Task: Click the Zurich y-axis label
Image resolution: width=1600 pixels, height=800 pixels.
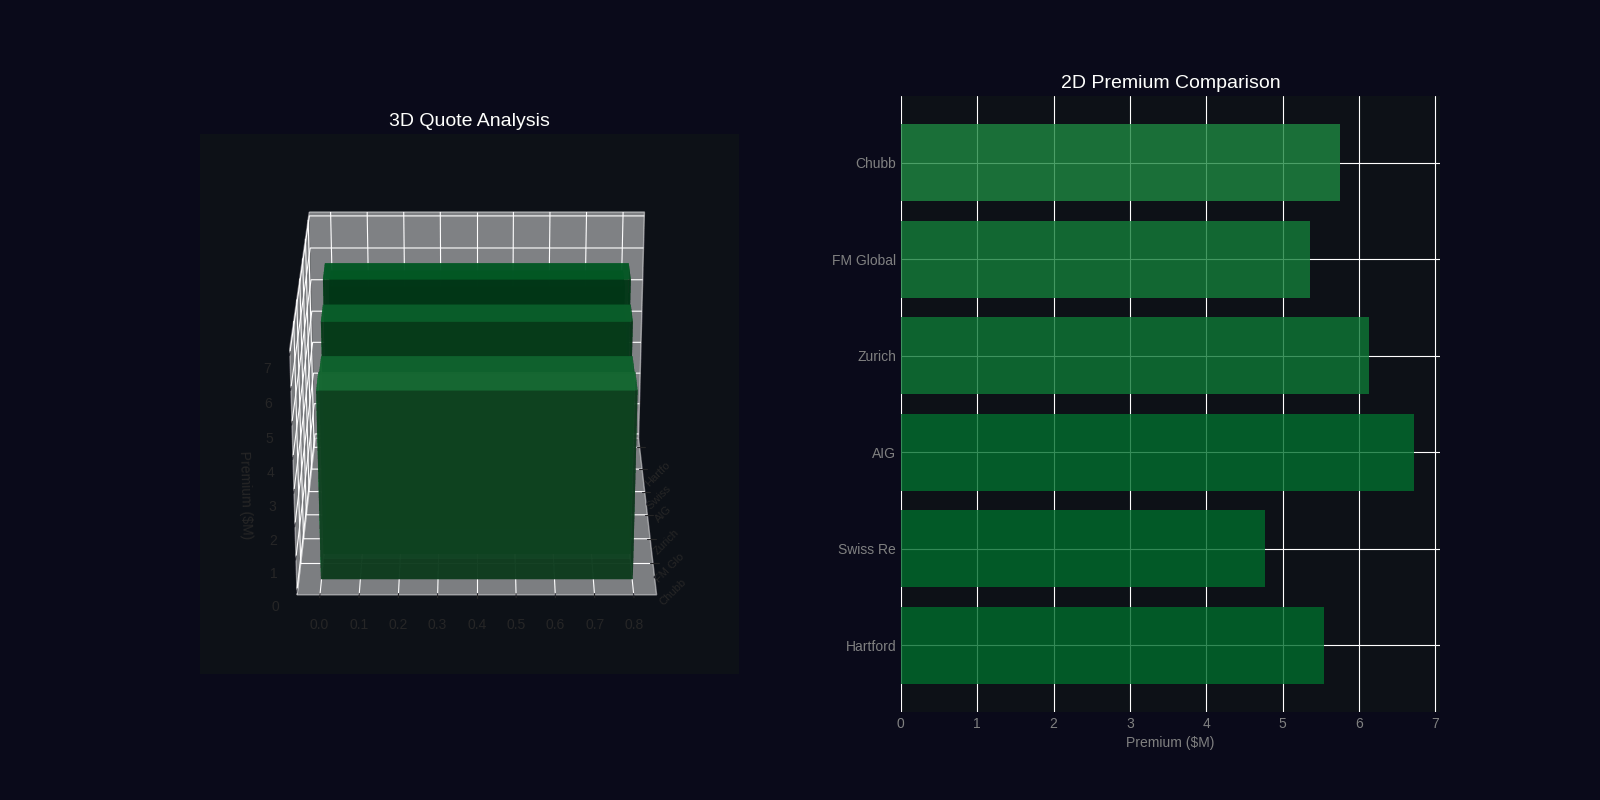Action: point(876,356)
